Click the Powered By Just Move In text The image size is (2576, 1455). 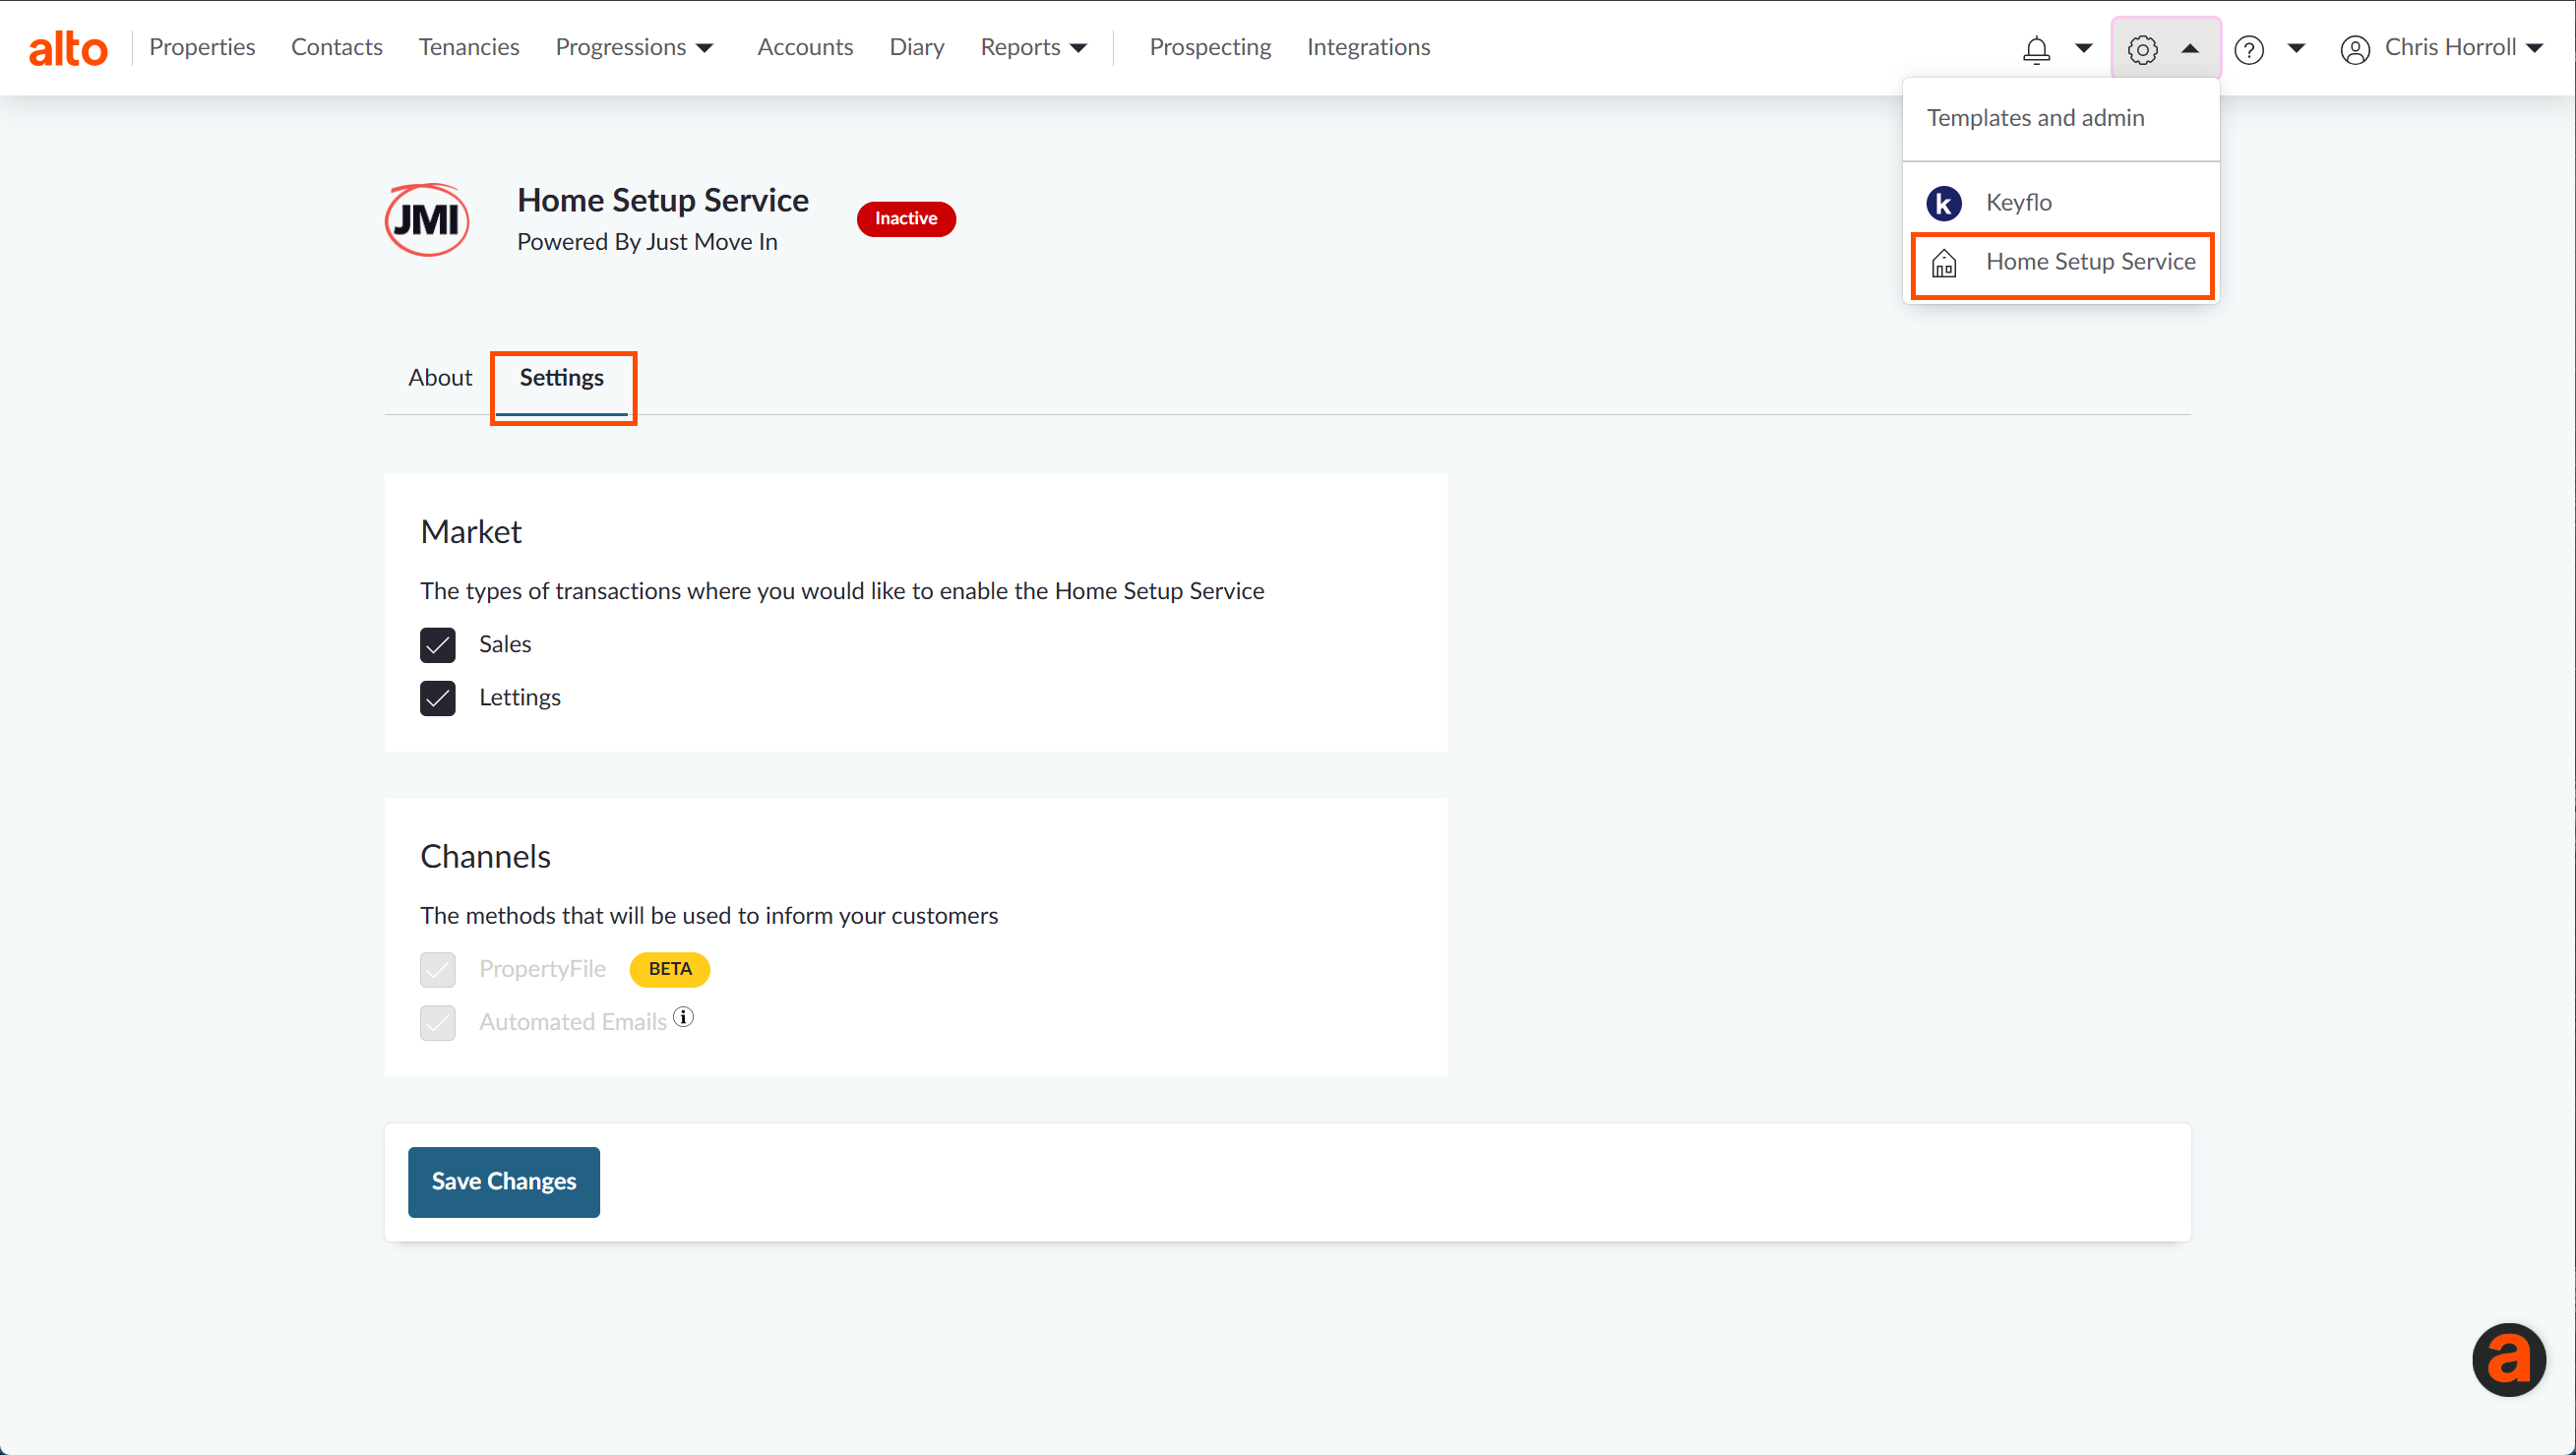[x=647, y=242]
